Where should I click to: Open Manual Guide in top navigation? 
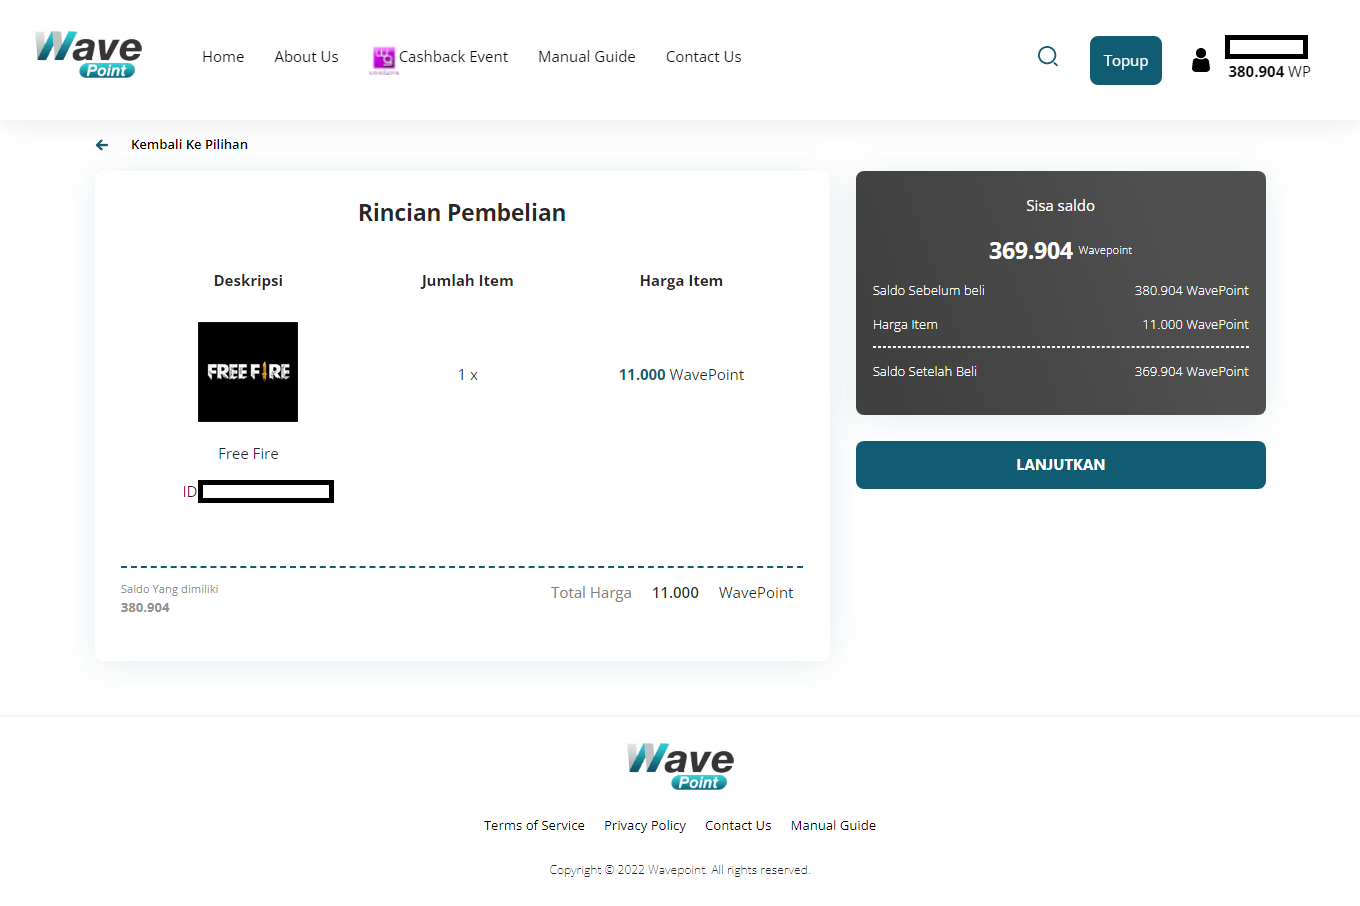pos(586,57)
